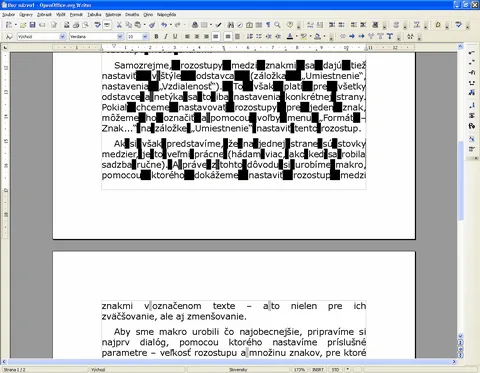The height and width of the screenshot is (373, 480).
Task: Set justified text alignment
Action: [216, 36]
